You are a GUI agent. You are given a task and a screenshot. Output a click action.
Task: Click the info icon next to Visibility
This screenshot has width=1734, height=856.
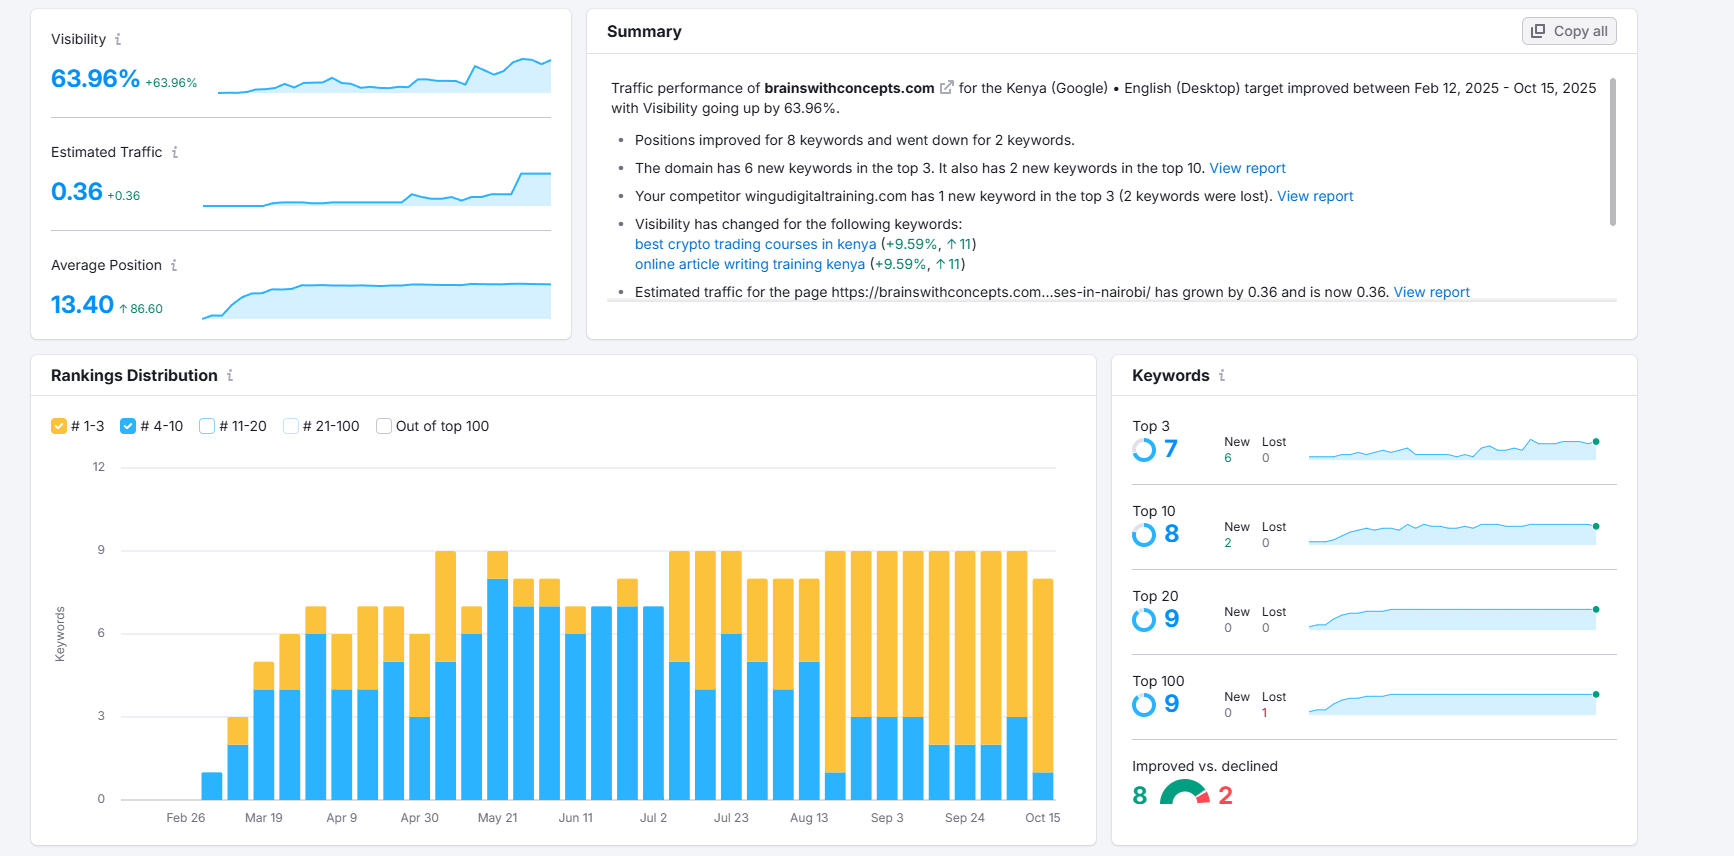click(118, 40)
